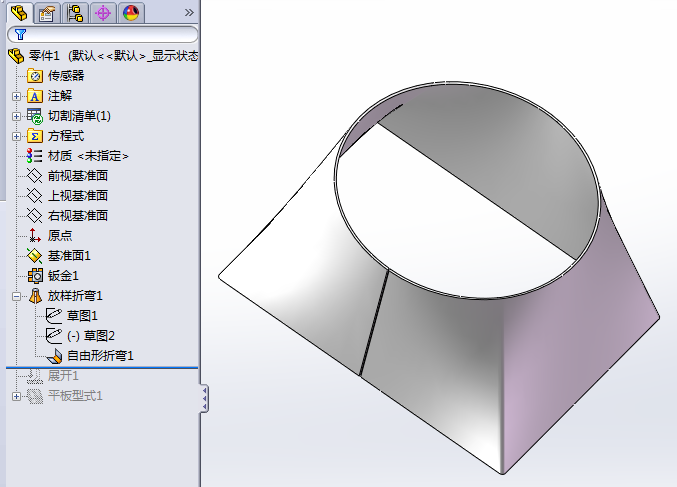Expand the 方程式 equations folder
Screen dimensions: 677x487
coord(16,136)
